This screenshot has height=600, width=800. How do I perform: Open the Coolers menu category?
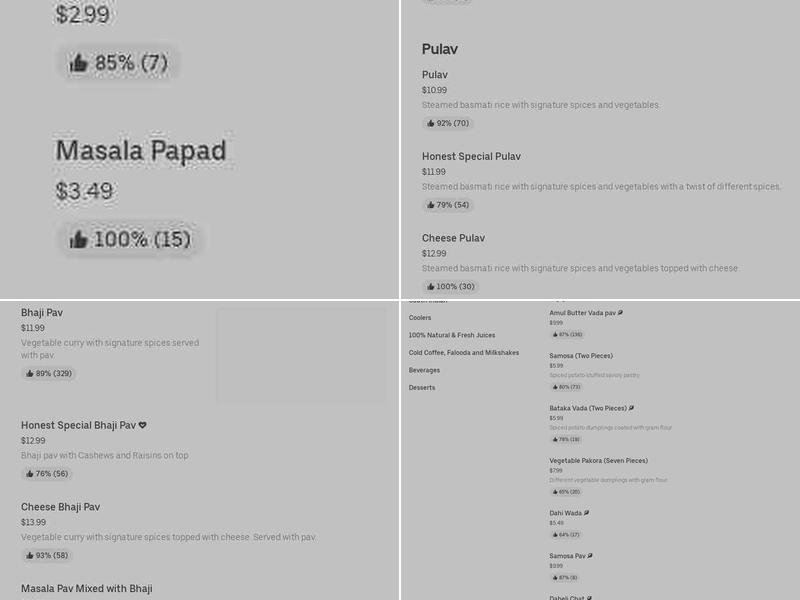(420, 318)
